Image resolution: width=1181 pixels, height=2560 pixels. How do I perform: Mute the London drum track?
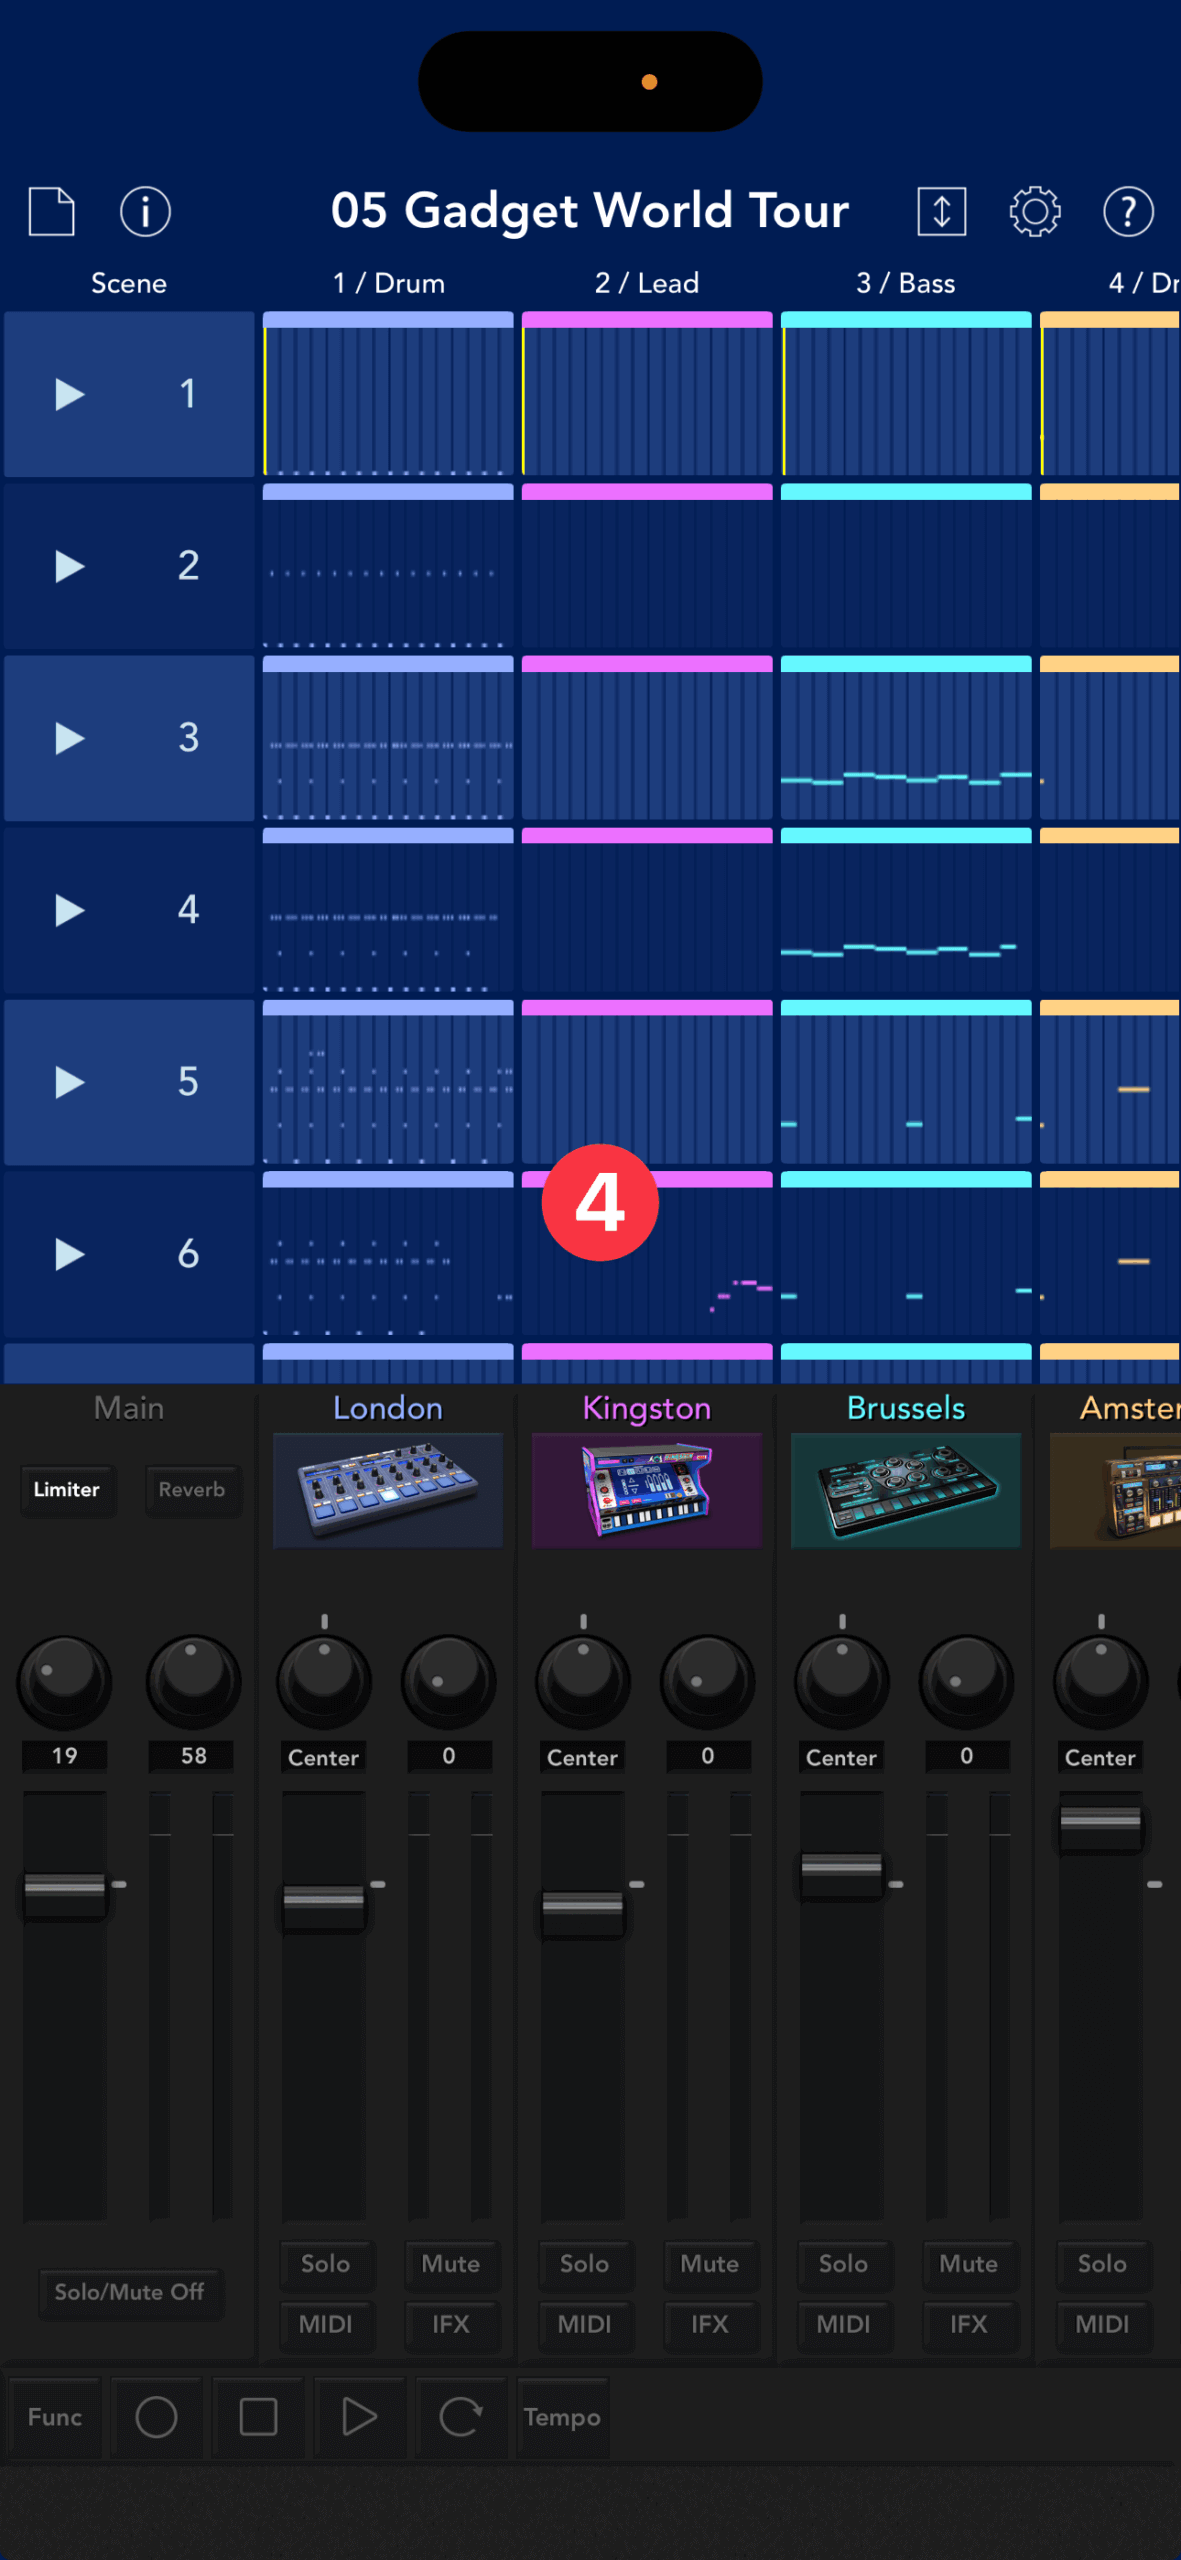click(450, 2263)
